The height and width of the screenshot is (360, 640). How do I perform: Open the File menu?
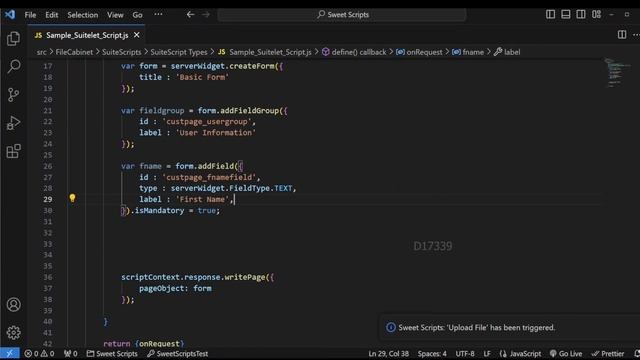[30, 15]
